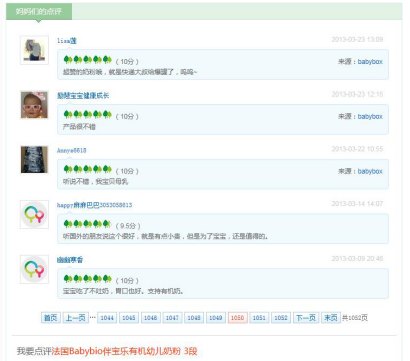Screen dimensions: 410x361
Task: Open username link of 2013-03-09 reviewer
Action: [70, 260]
